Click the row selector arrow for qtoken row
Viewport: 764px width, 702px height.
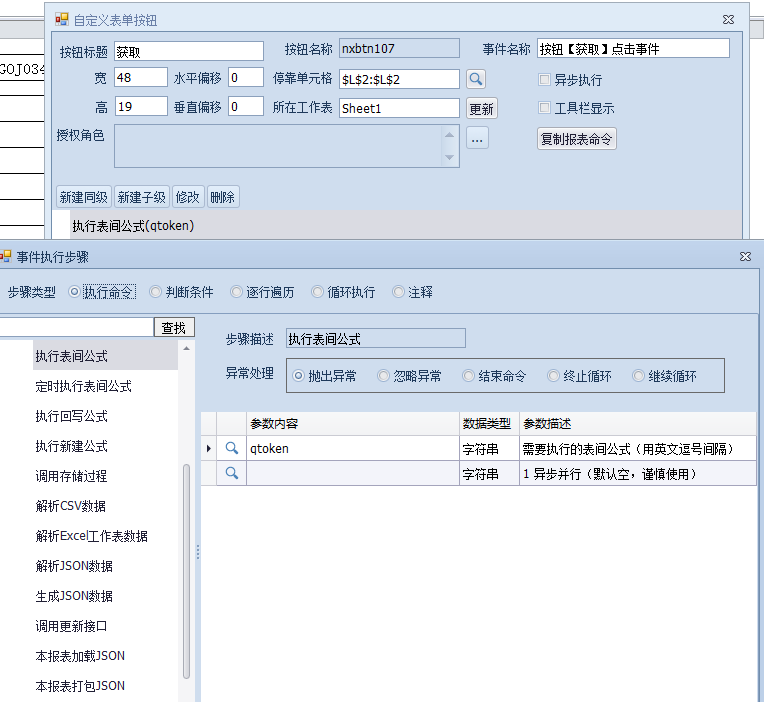[x=209, y=449]
